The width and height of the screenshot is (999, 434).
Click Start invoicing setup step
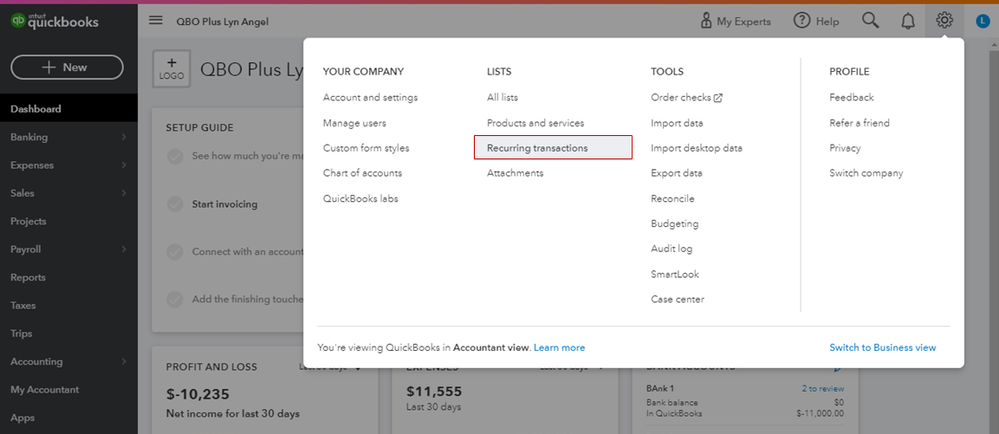coord(225,205)
